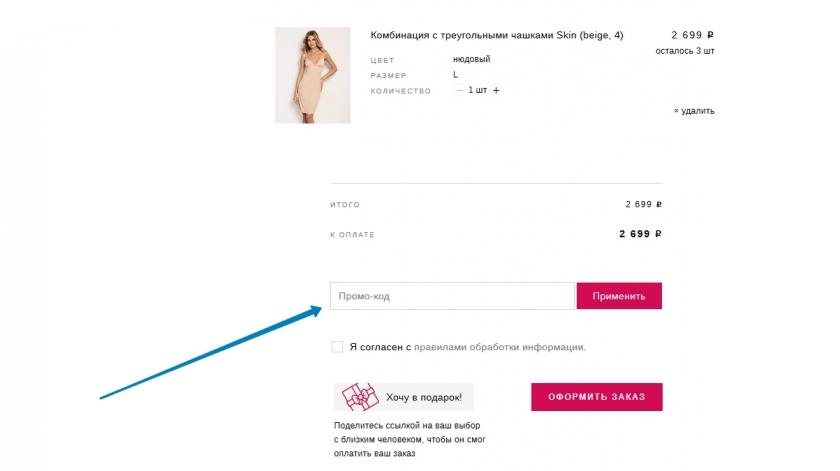The width and height of the screenshot is (840, 471).
Task: Click the '1 шт' quantity value
Action: [478, 91]
